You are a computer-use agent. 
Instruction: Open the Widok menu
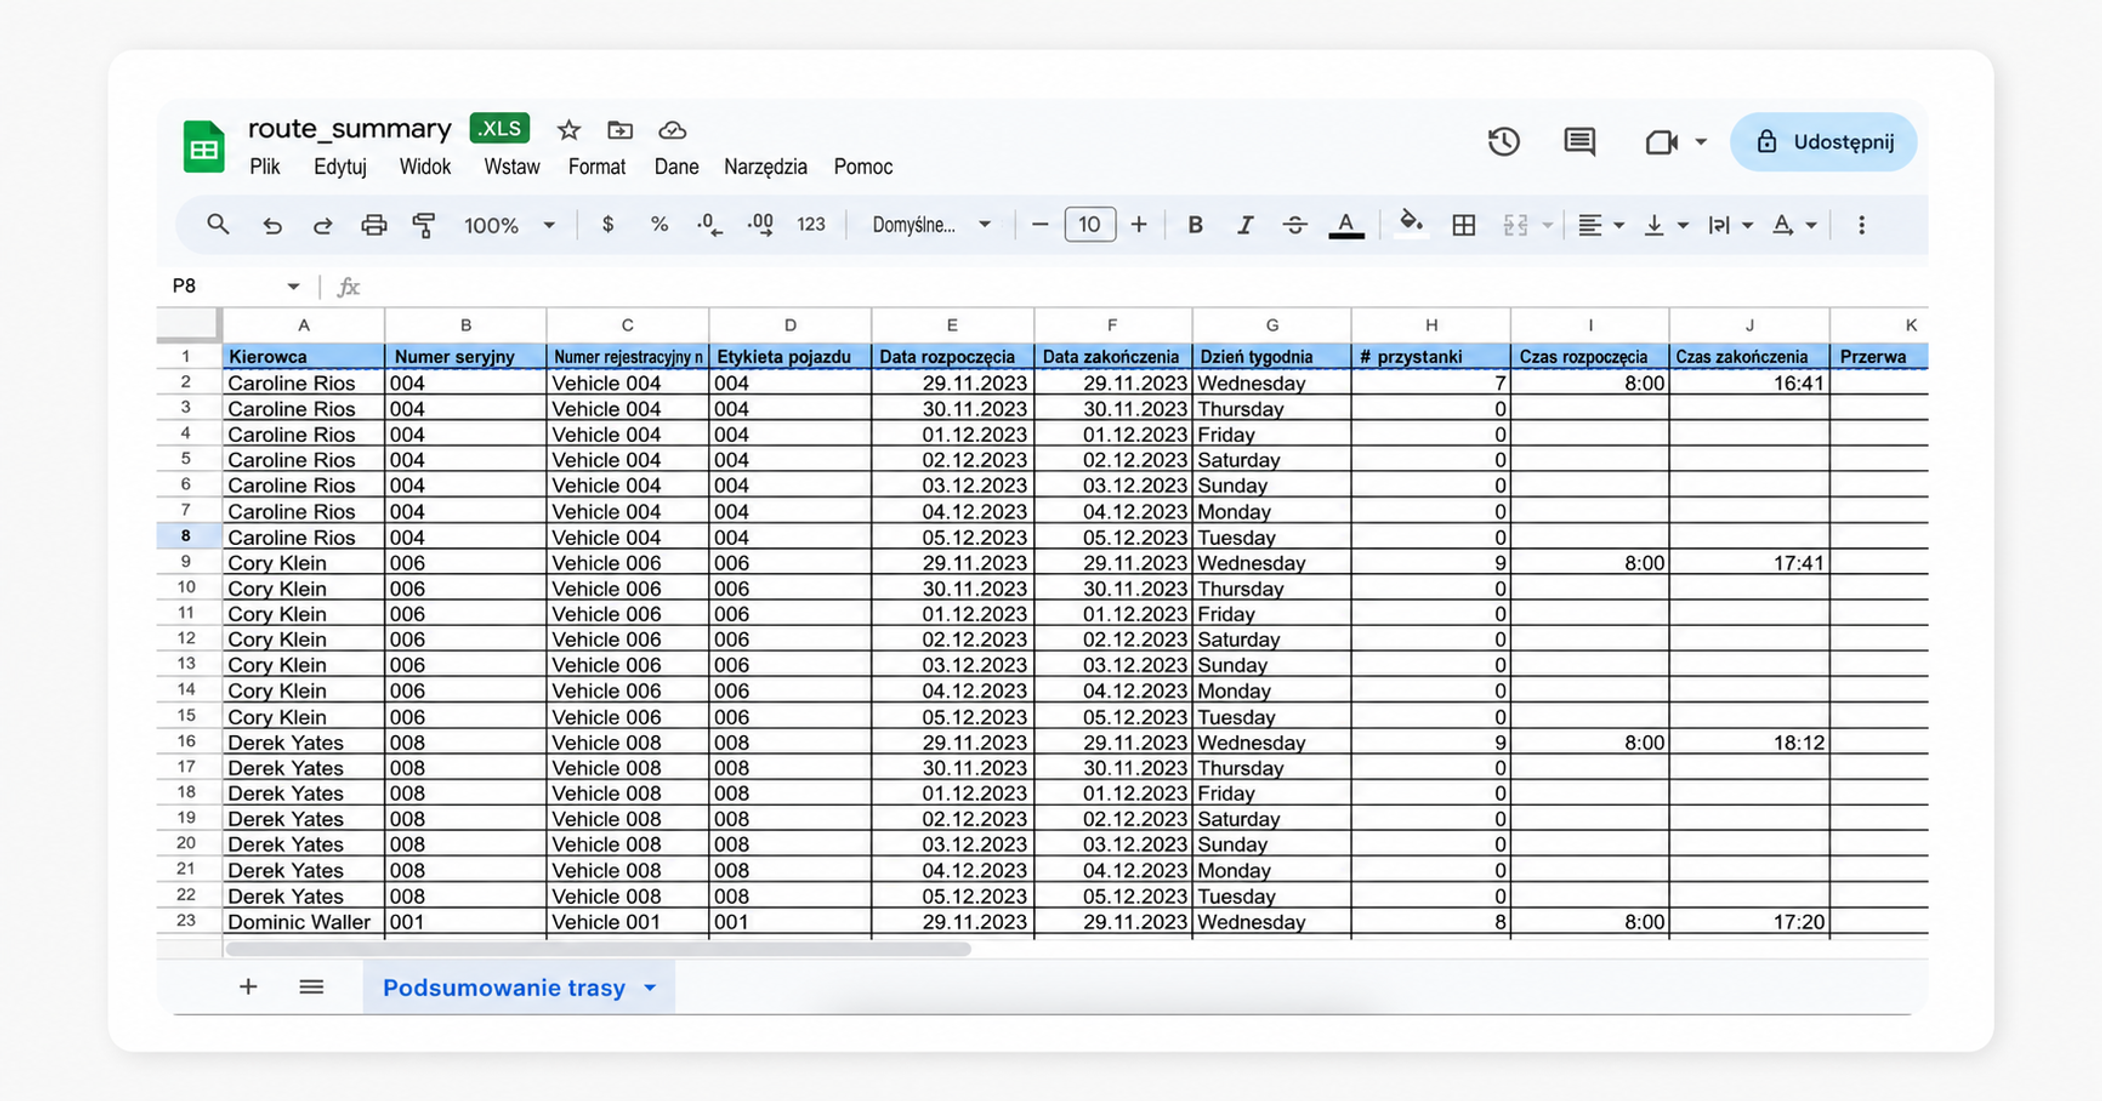(x=425, y=167)
